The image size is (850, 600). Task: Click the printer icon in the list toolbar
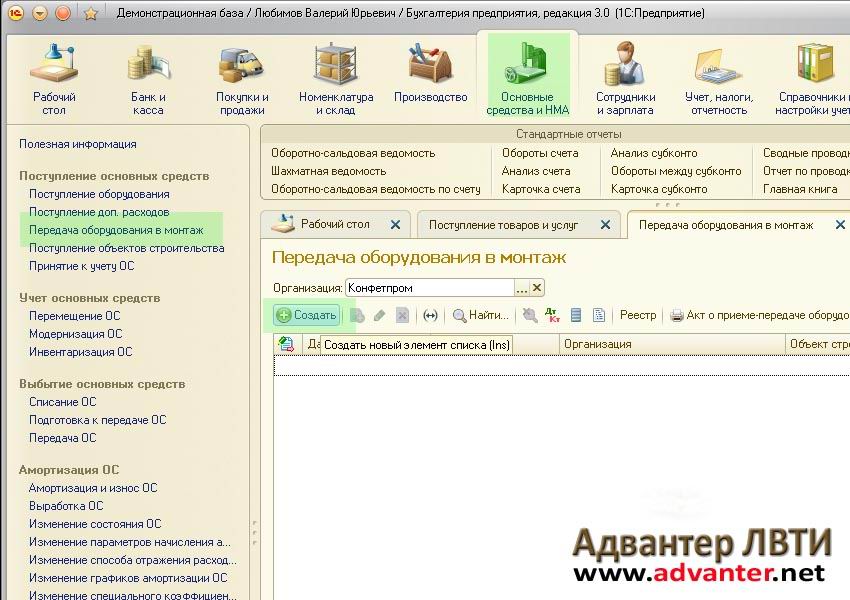(x=677, y=315)
